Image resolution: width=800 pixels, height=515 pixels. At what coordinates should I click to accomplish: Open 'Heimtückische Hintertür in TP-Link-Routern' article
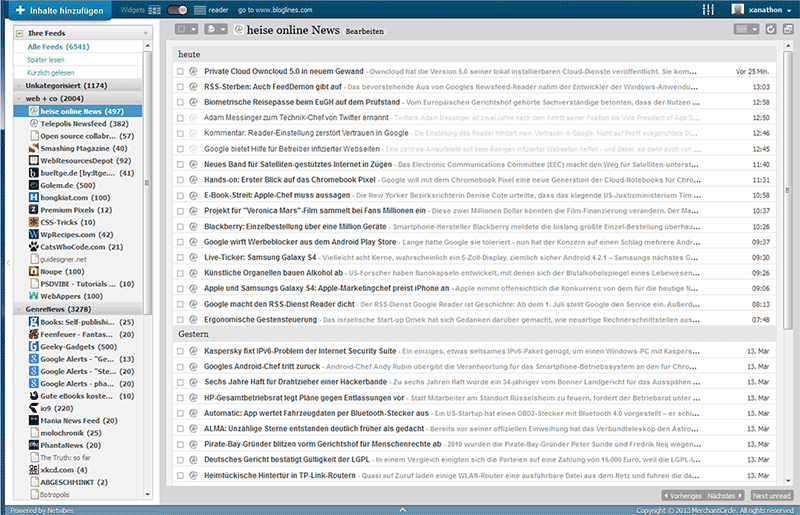click(x=280, y=475)
